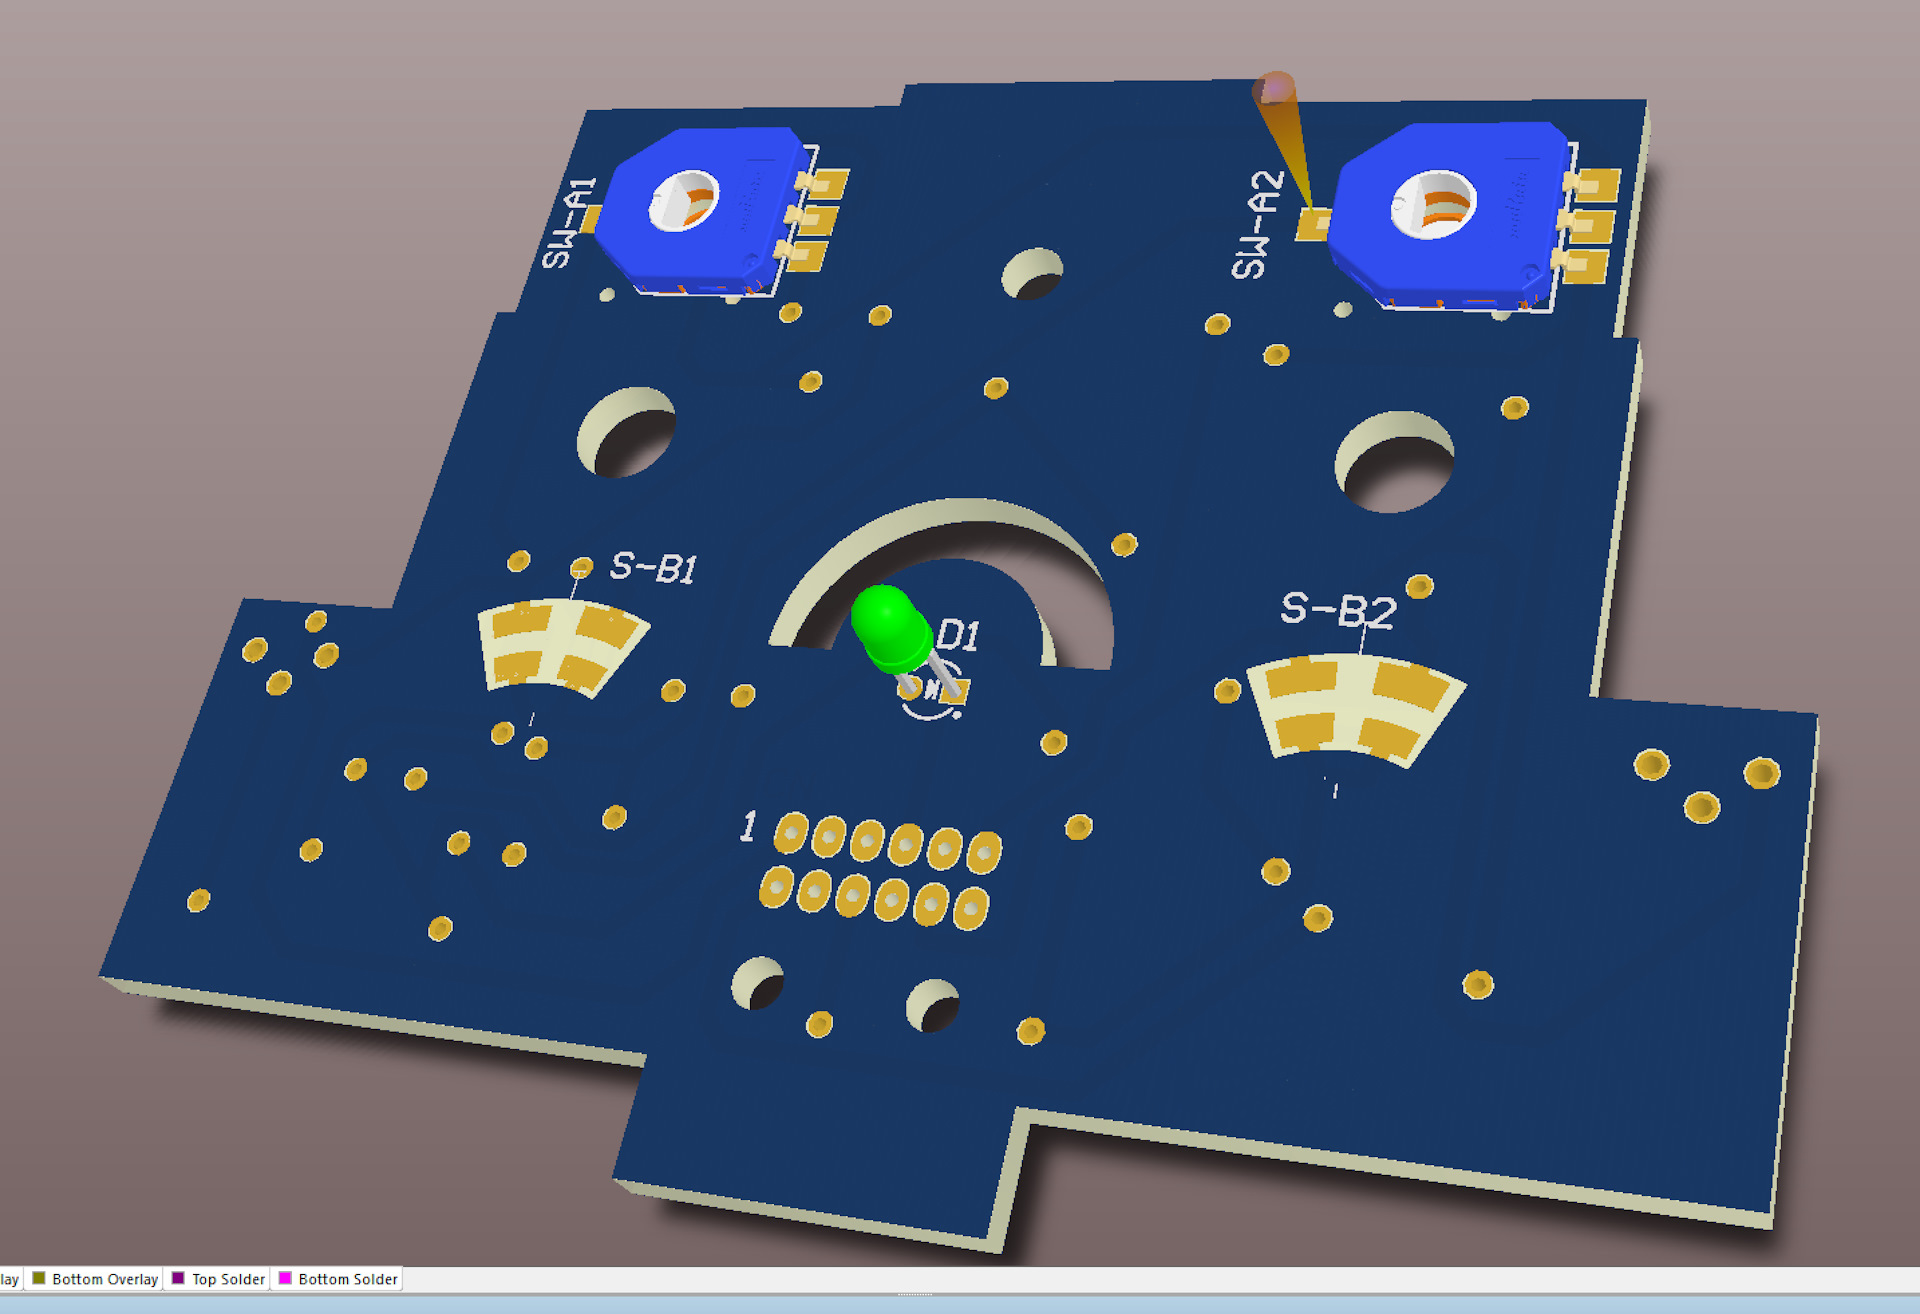Switch to the Bottom Overlay layer tab
This screenshot has height=1314, width=1920.
click(x=104, y=1279)
